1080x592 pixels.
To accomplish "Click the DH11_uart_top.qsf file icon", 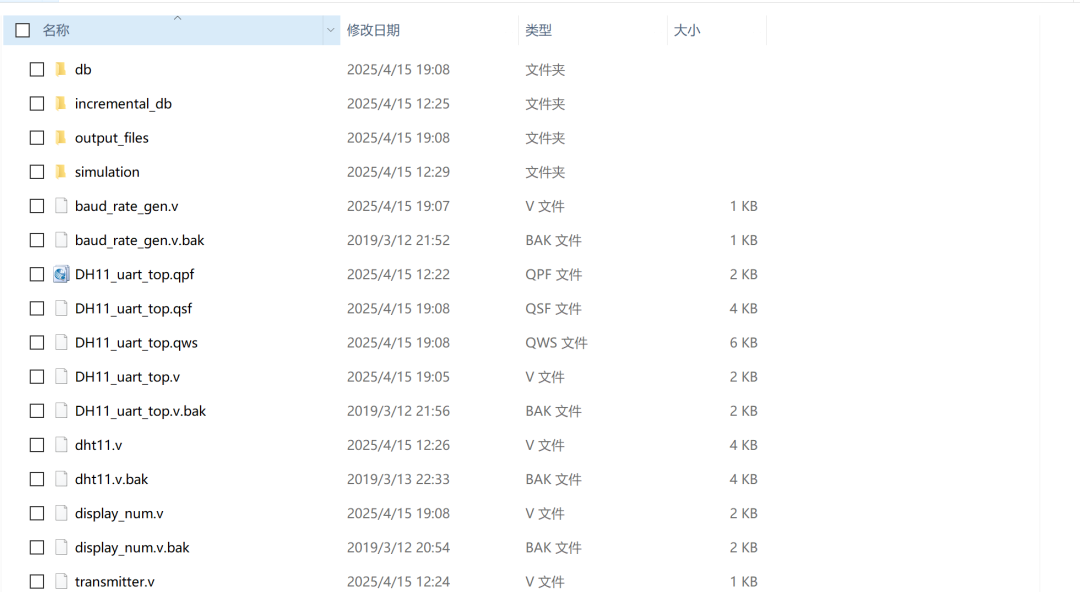I will coord(61,308).
